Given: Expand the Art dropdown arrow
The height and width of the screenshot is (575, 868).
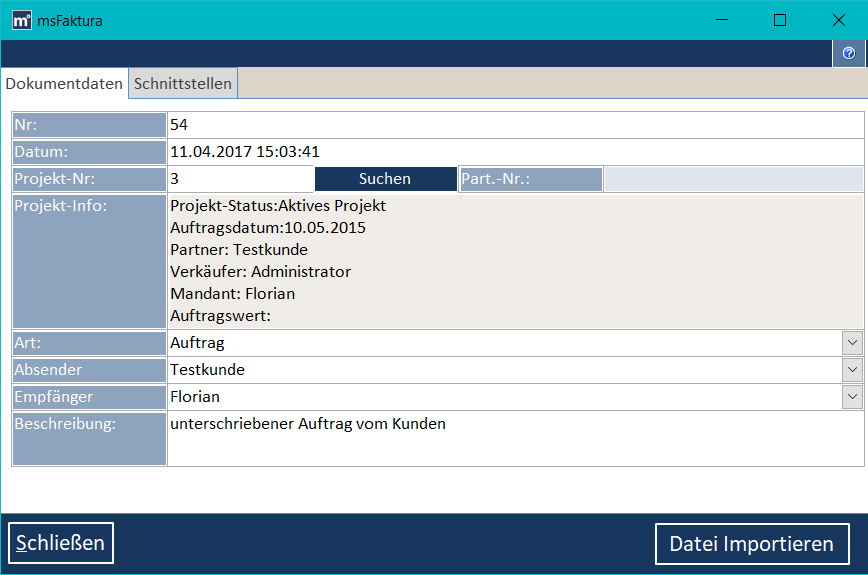Looking at the screenshot, I should click(x=852, y=343).
